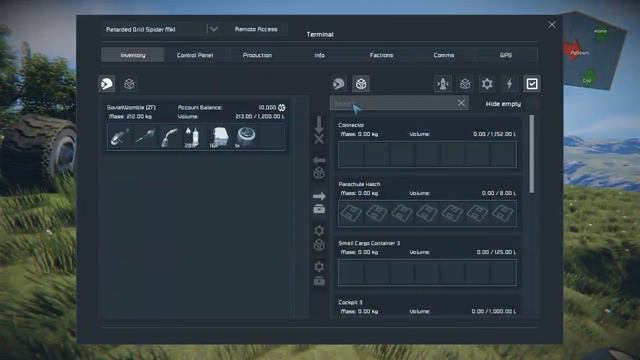This screenshot has height=360, width=640.
Task: Click the right inventory list scrollbar
Action: point(531,154)
